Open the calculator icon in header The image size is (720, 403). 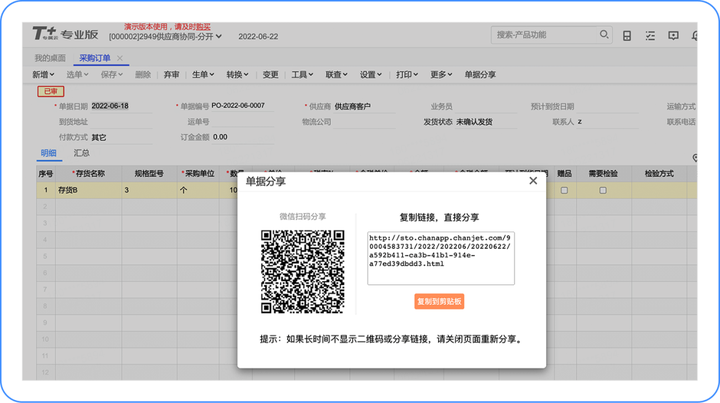click(x=627, y=36)
